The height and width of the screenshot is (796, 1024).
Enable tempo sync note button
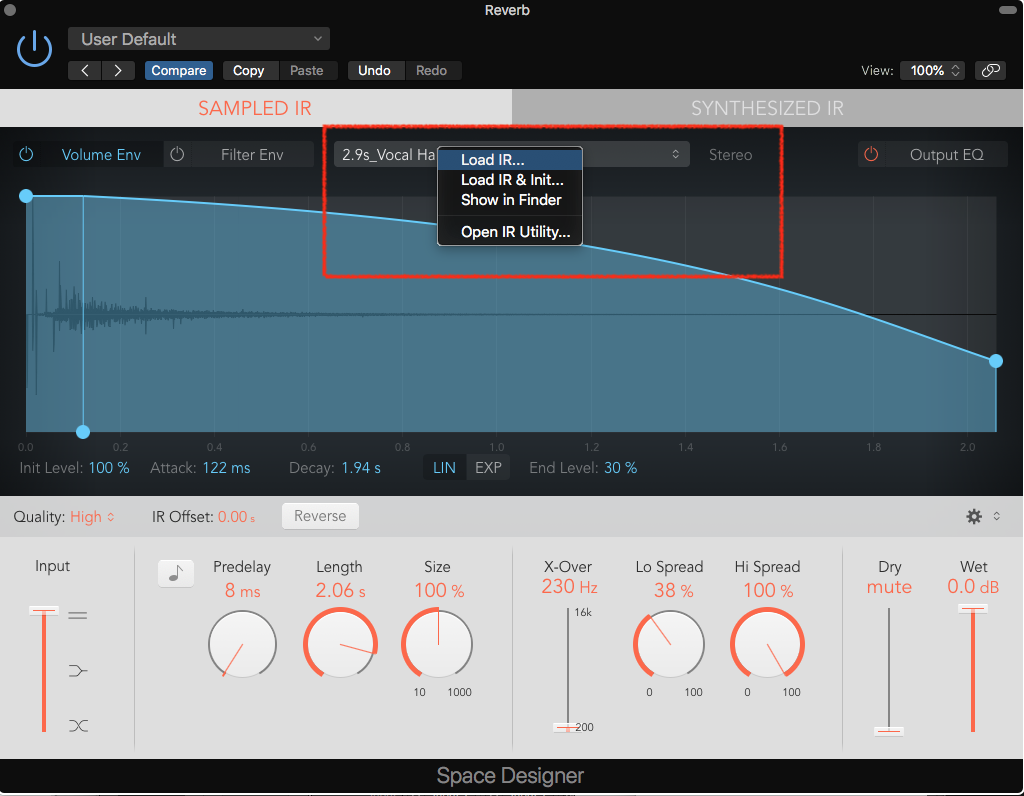(176, 573)
